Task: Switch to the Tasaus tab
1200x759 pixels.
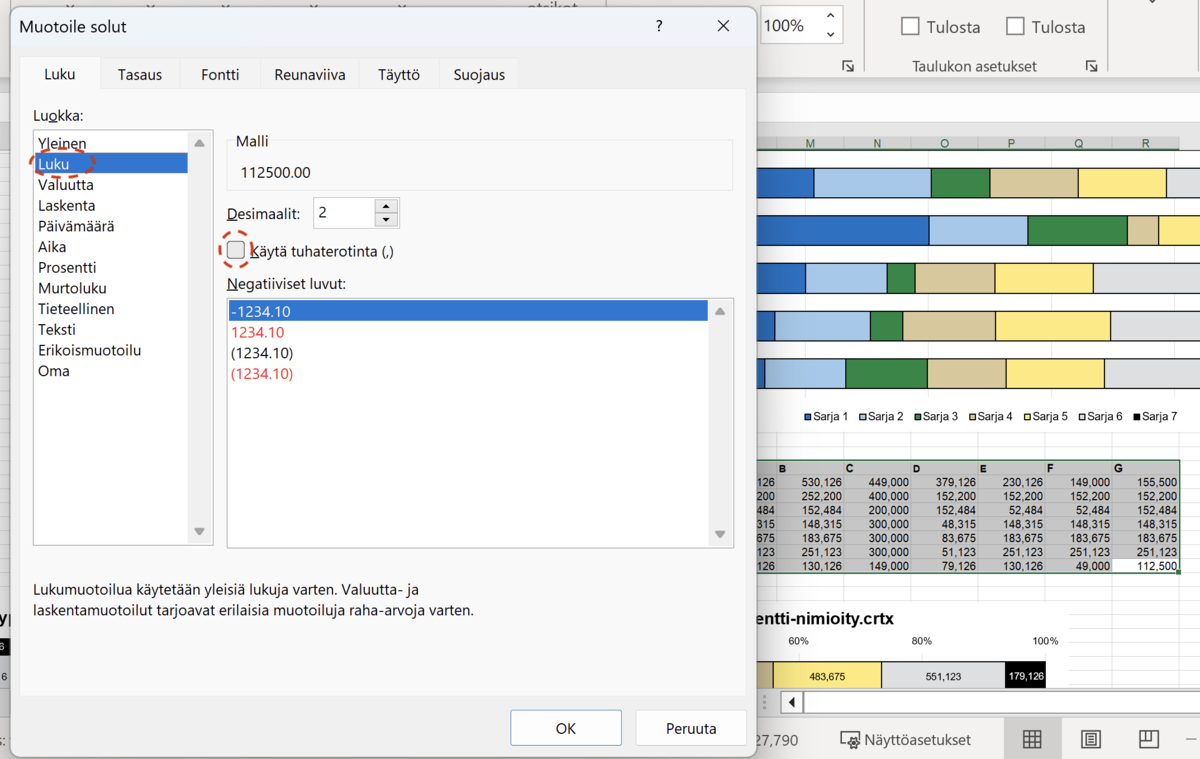Action: point(139,75)
